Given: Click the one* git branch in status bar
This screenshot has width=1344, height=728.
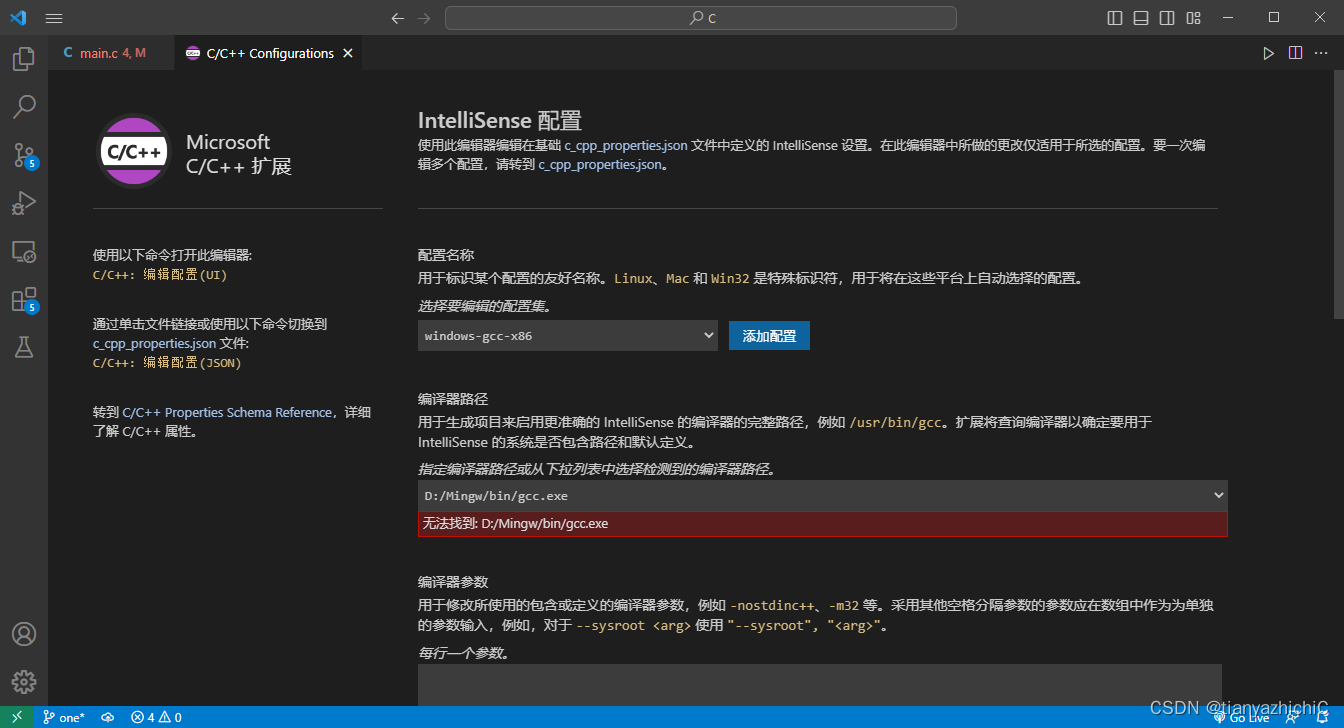Looking at the screenshot, I should pos(64,717).
